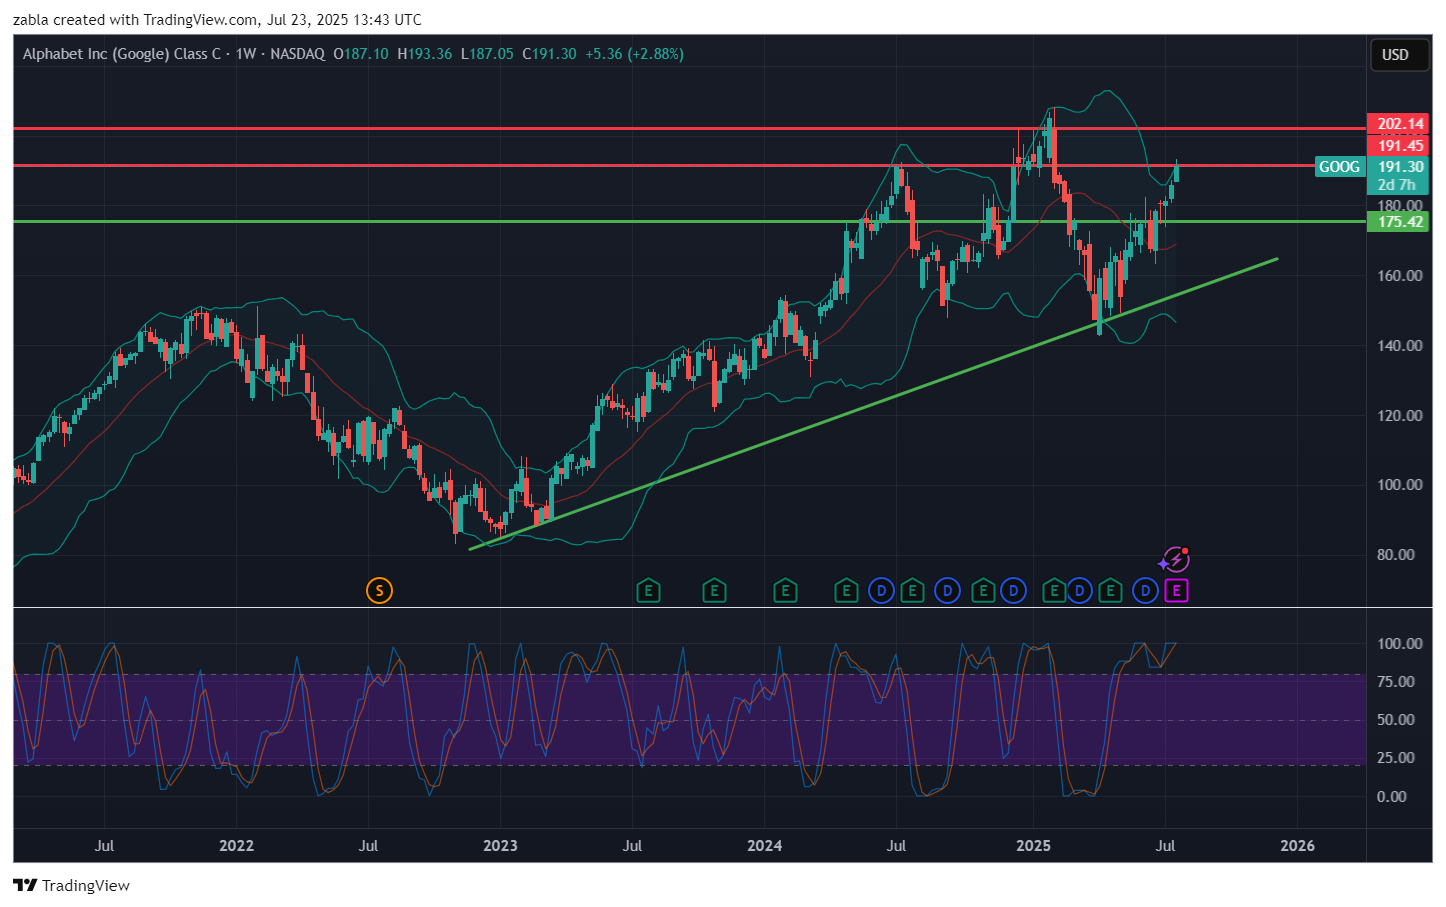Click the fourth green E earnings marker from left
The width and height of the screenshot is (1446, 907).
[x=846, y=591]
